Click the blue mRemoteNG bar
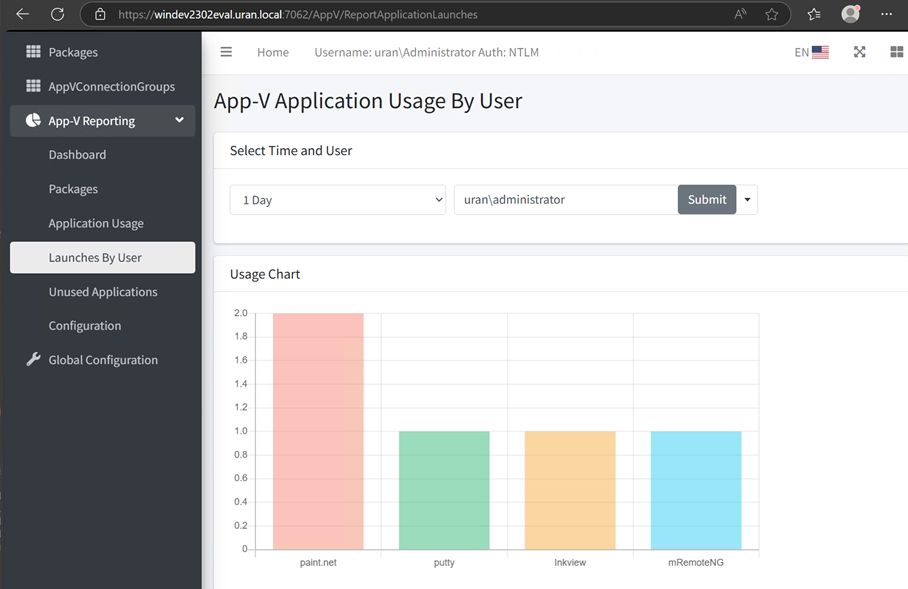 [x=696, y=490]
